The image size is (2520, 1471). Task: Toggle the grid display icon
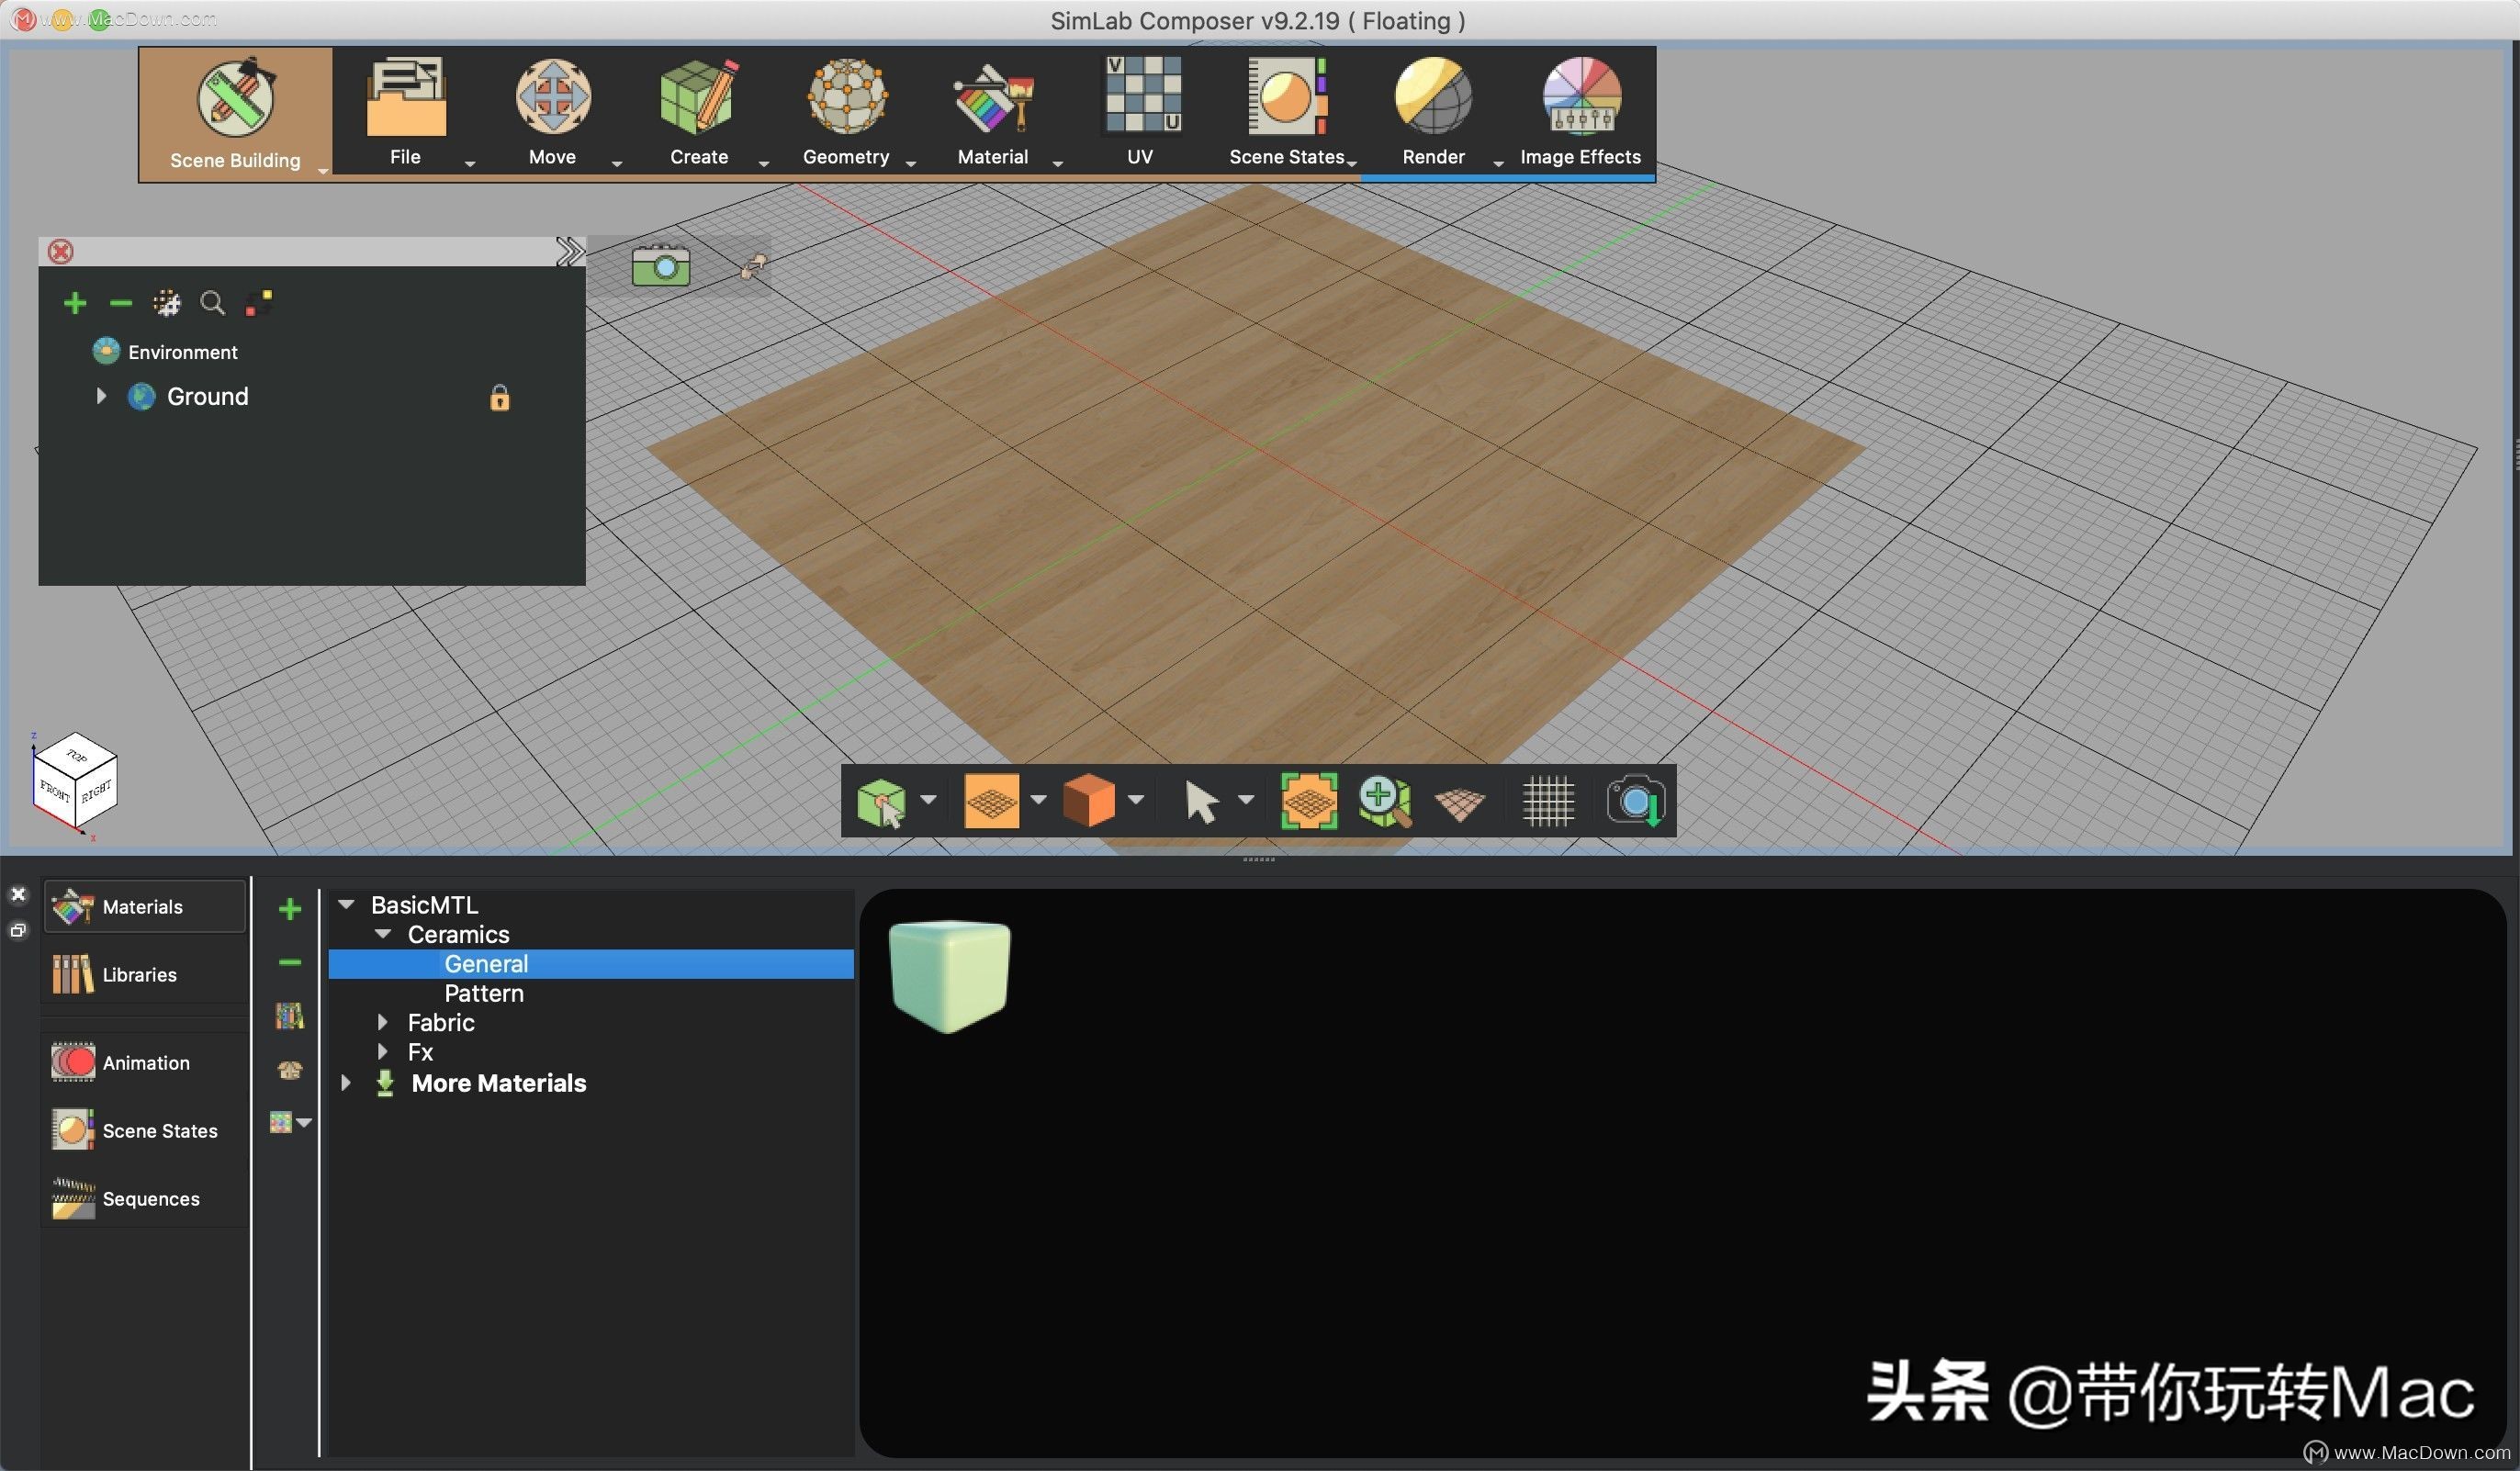[x=1548, y=801]
